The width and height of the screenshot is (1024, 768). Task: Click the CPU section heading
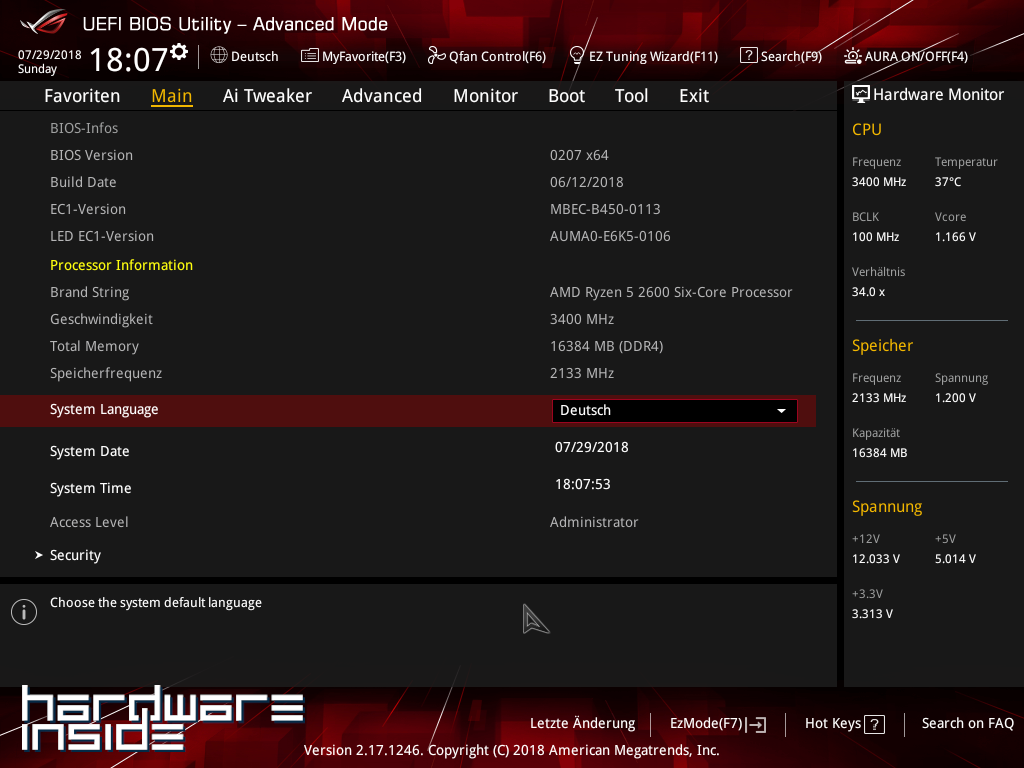point(867,130)
